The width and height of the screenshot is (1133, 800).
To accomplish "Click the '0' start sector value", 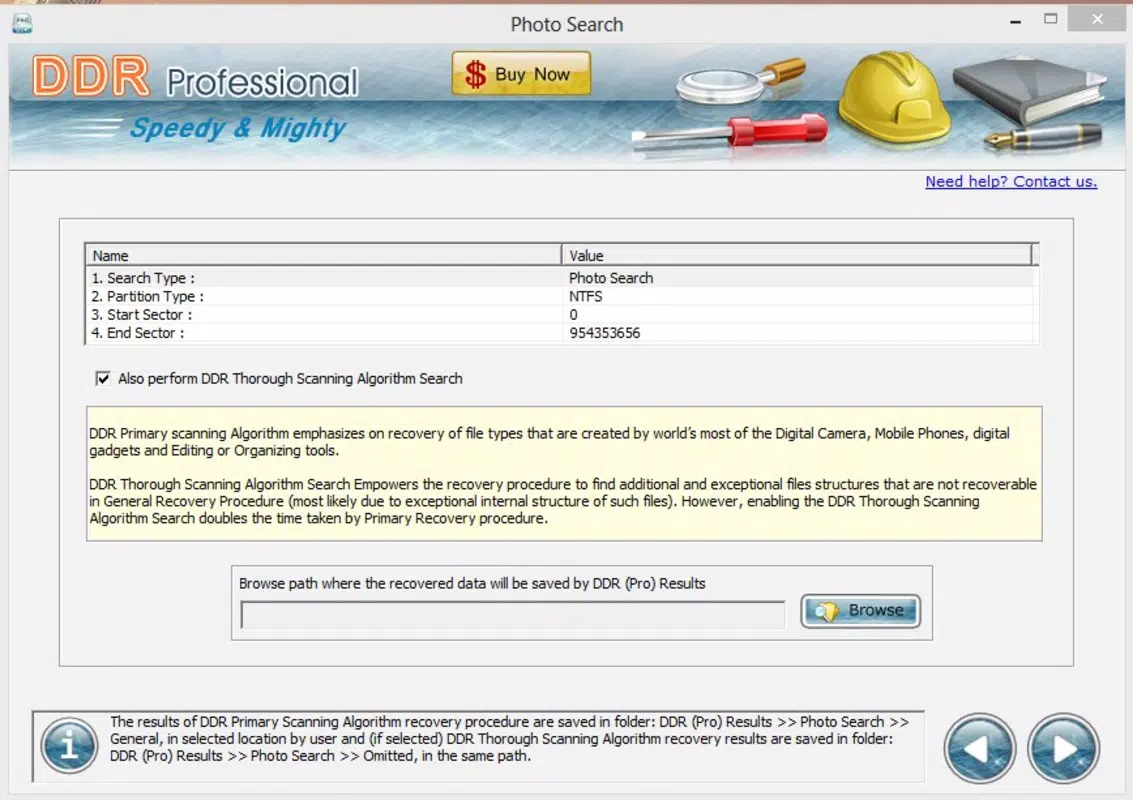I will click(573, 315).
